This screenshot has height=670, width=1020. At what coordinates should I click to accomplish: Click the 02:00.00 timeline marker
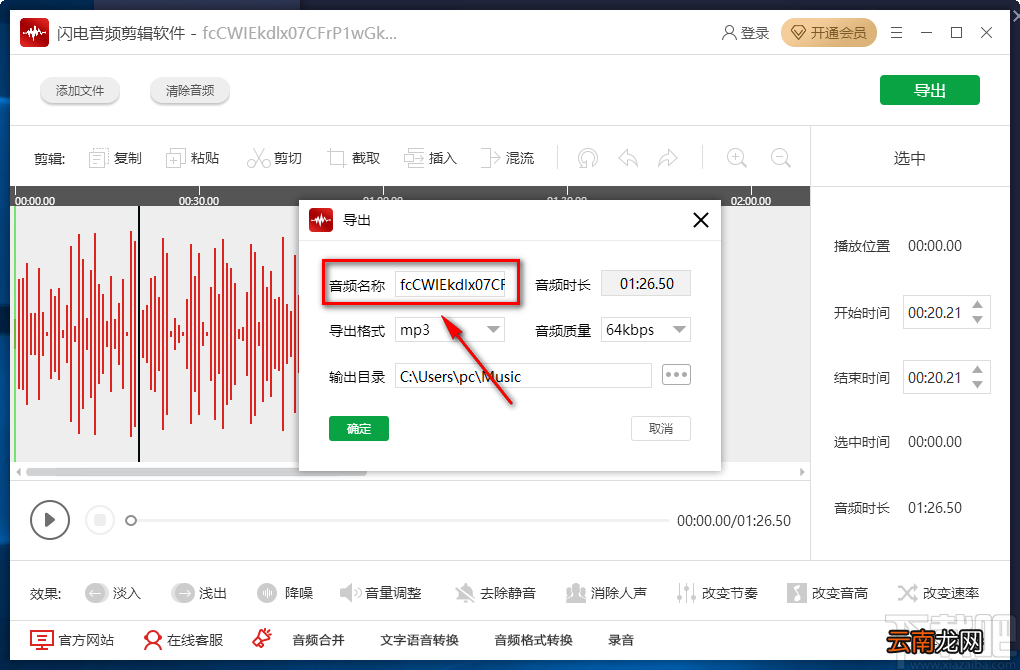coord(751,200)
